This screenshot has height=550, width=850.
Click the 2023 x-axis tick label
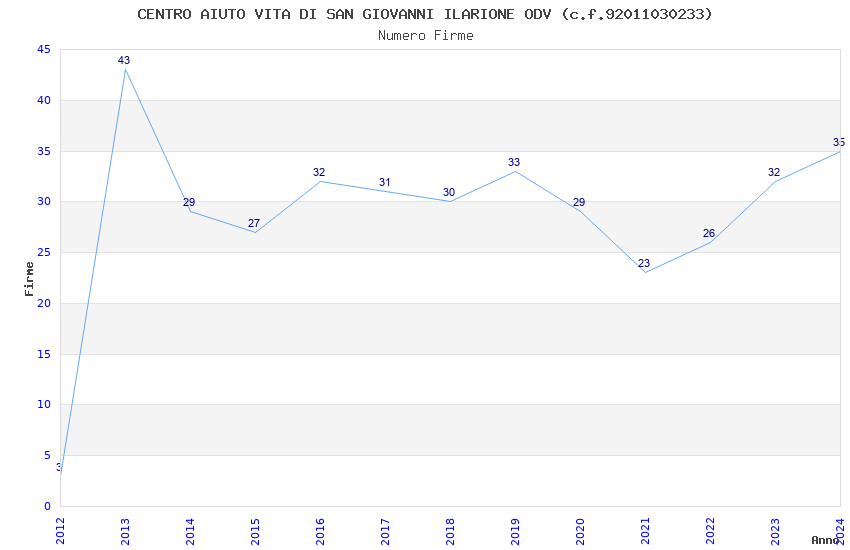(776, 531)
